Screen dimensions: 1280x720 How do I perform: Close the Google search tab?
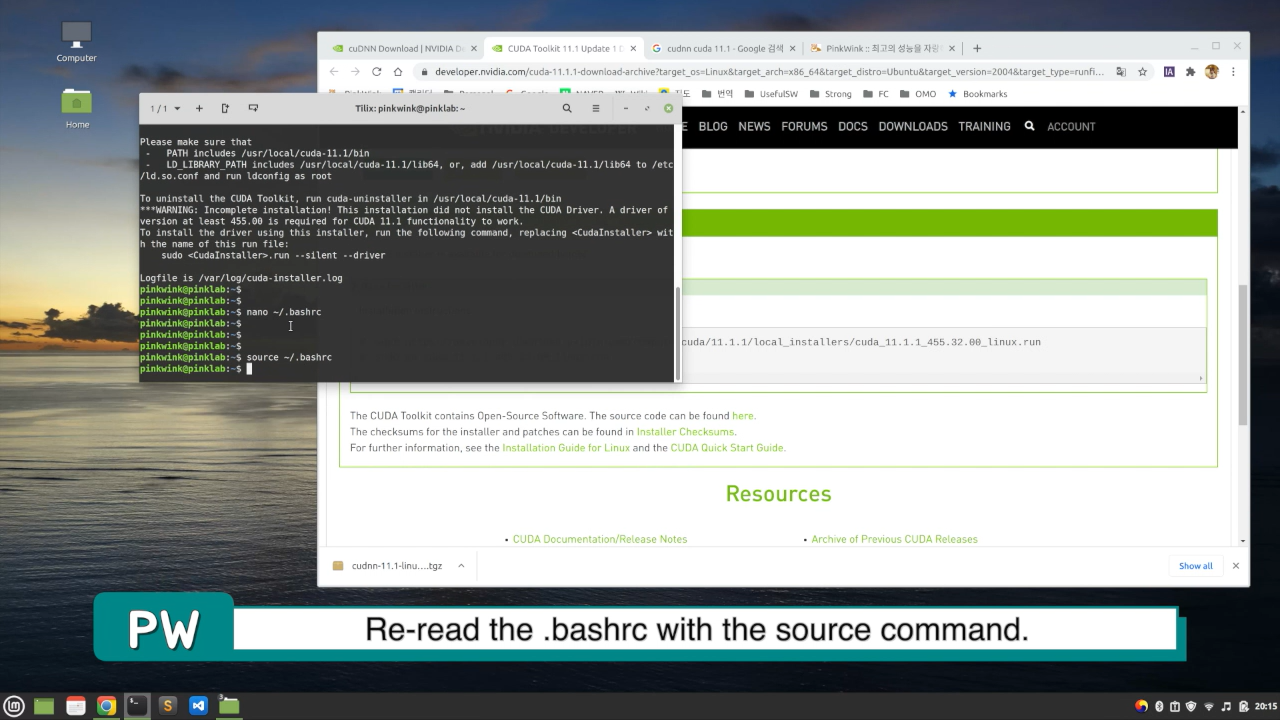[793, 48]
